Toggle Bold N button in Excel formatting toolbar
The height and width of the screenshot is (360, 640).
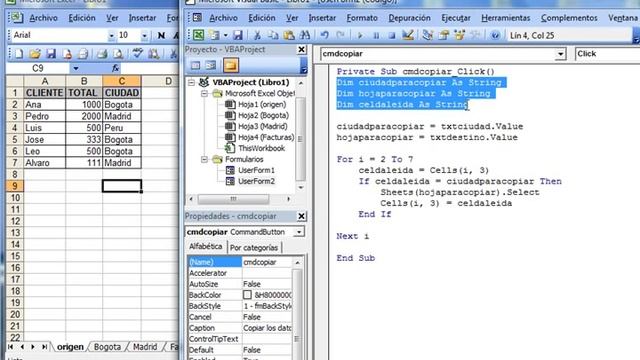click(162, 36)
